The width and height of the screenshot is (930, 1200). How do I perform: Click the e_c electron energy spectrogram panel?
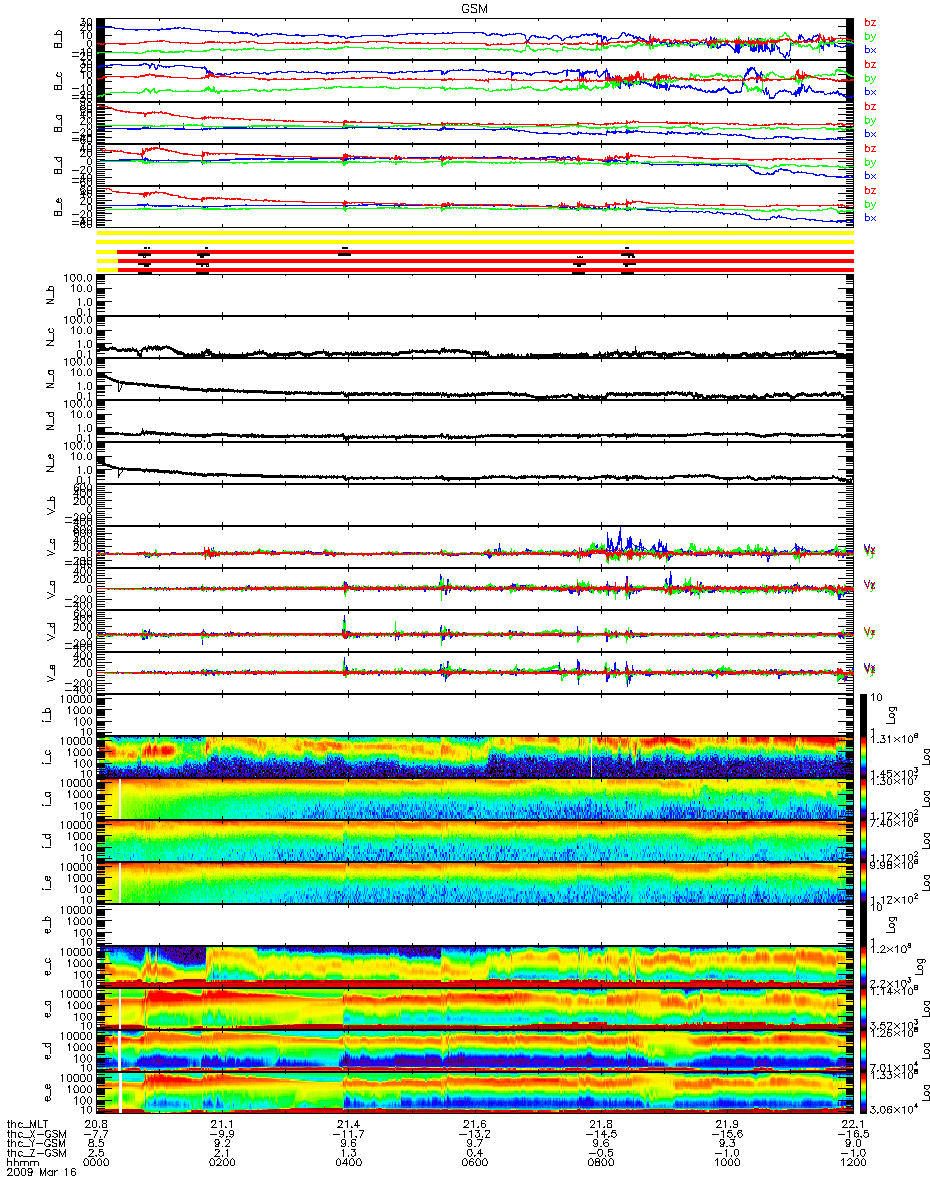click(474, 967)
